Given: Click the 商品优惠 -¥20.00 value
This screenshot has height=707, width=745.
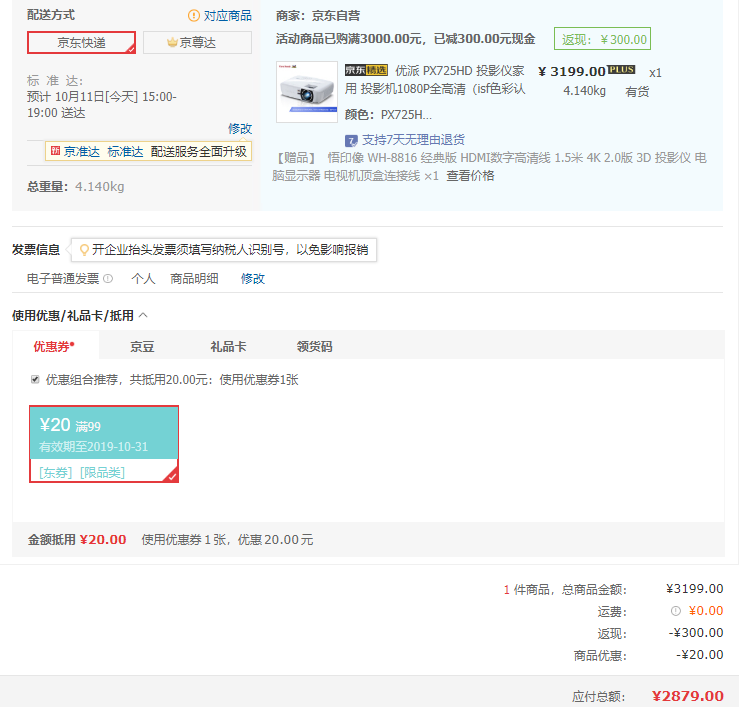Looking at the screenshot, I should [699, 655].
